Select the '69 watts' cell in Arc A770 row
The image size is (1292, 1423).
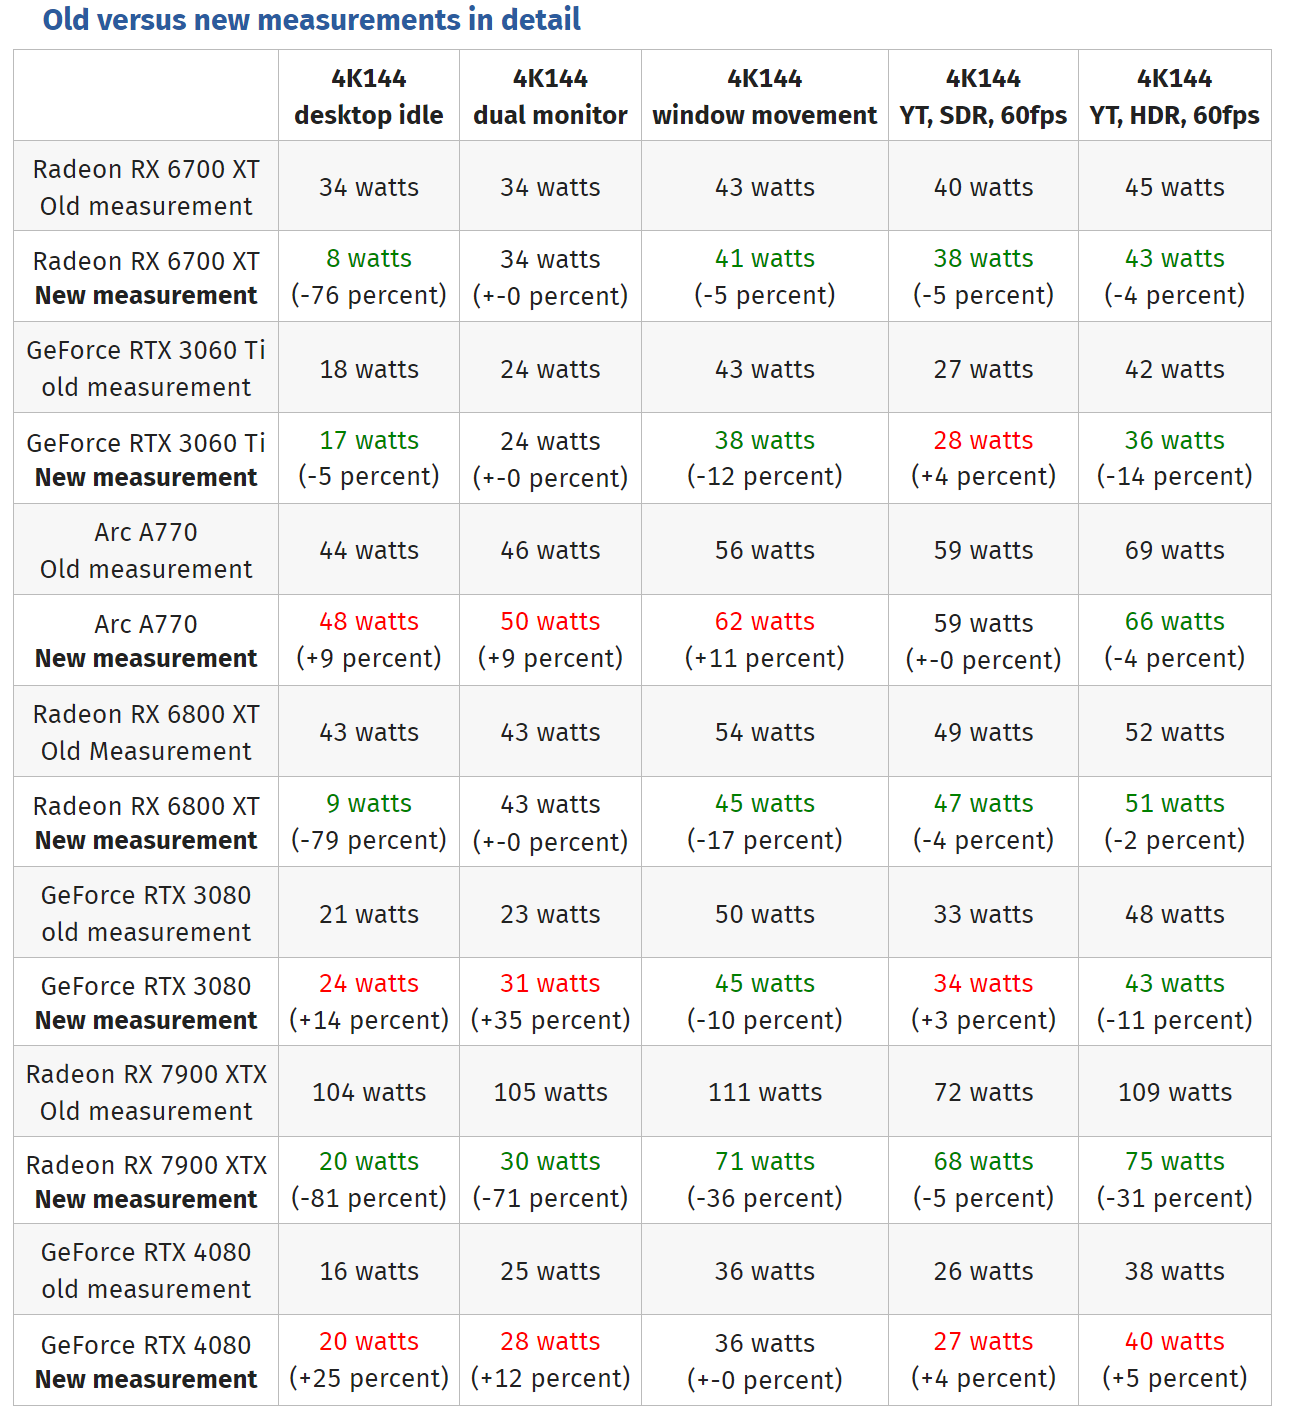[x=1174, y=550]
